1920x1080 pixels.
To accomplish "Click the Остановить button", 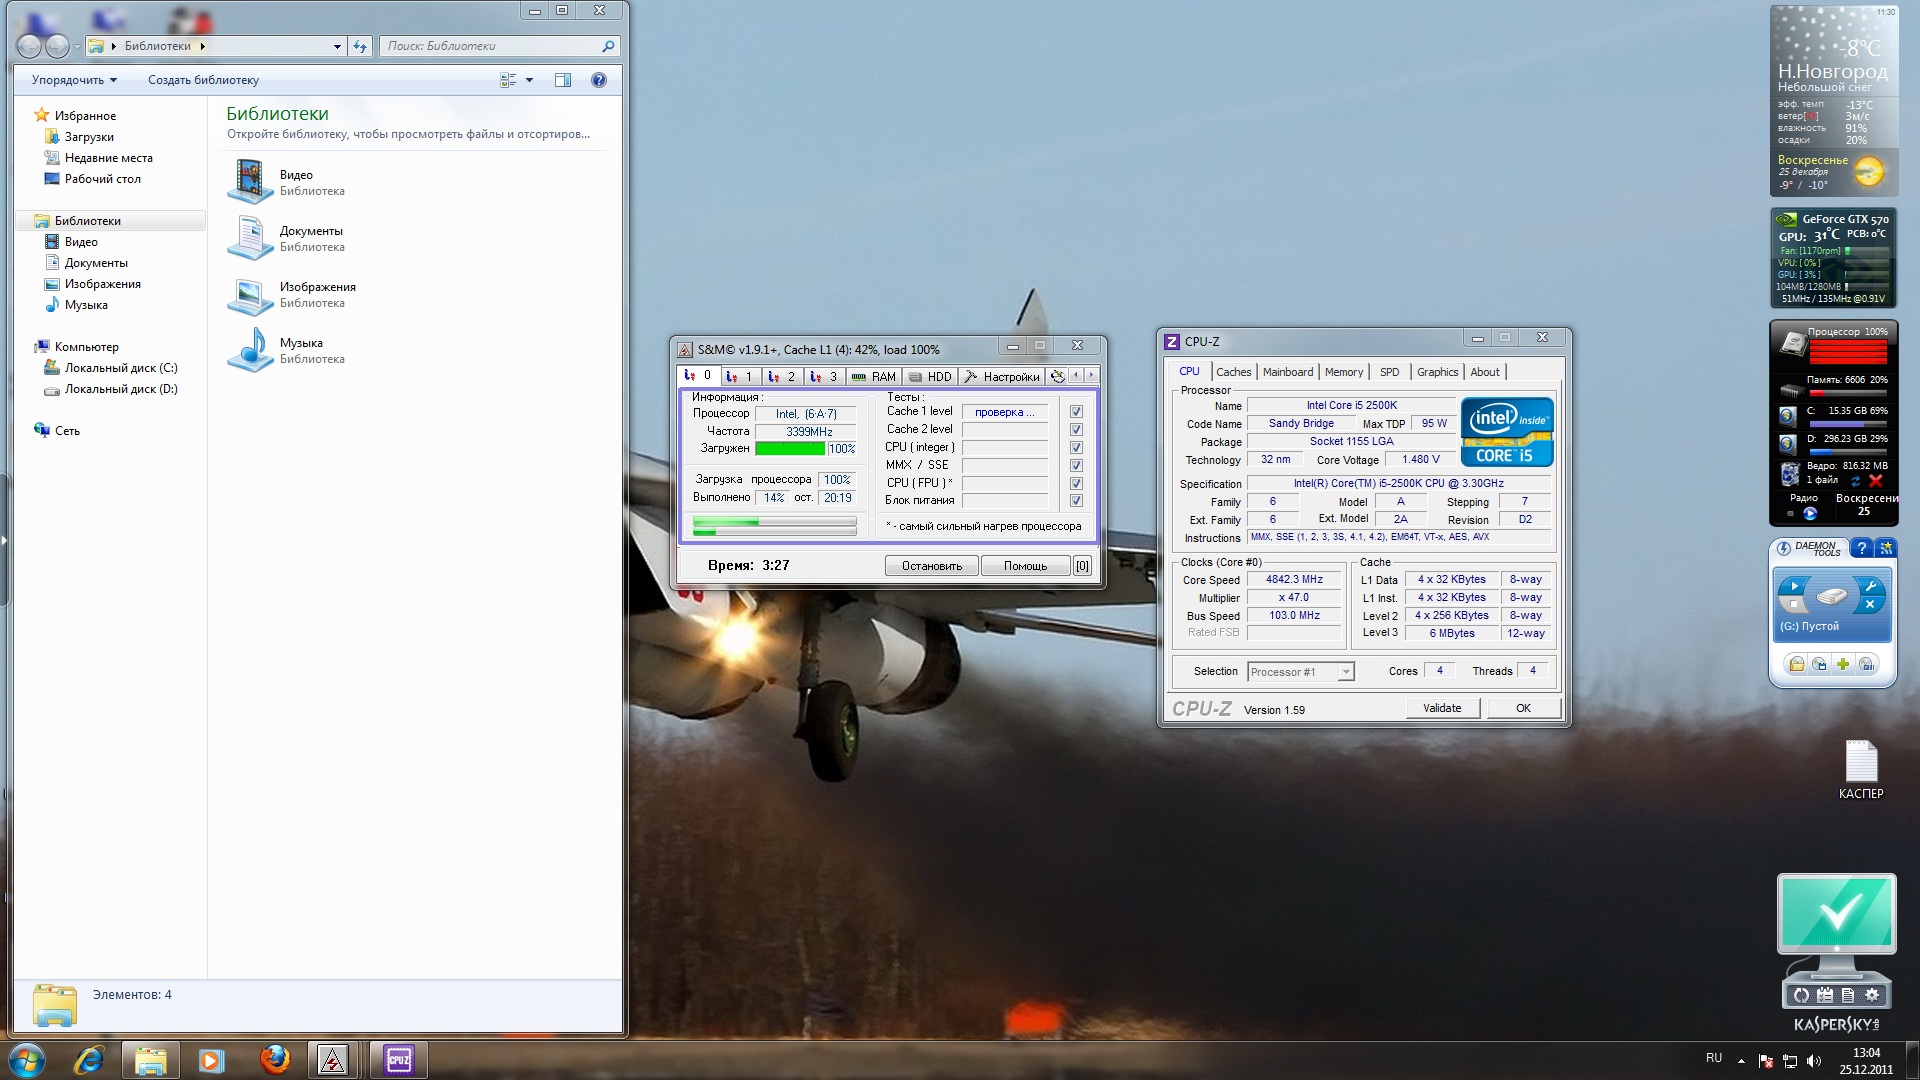I will (931, 566).
